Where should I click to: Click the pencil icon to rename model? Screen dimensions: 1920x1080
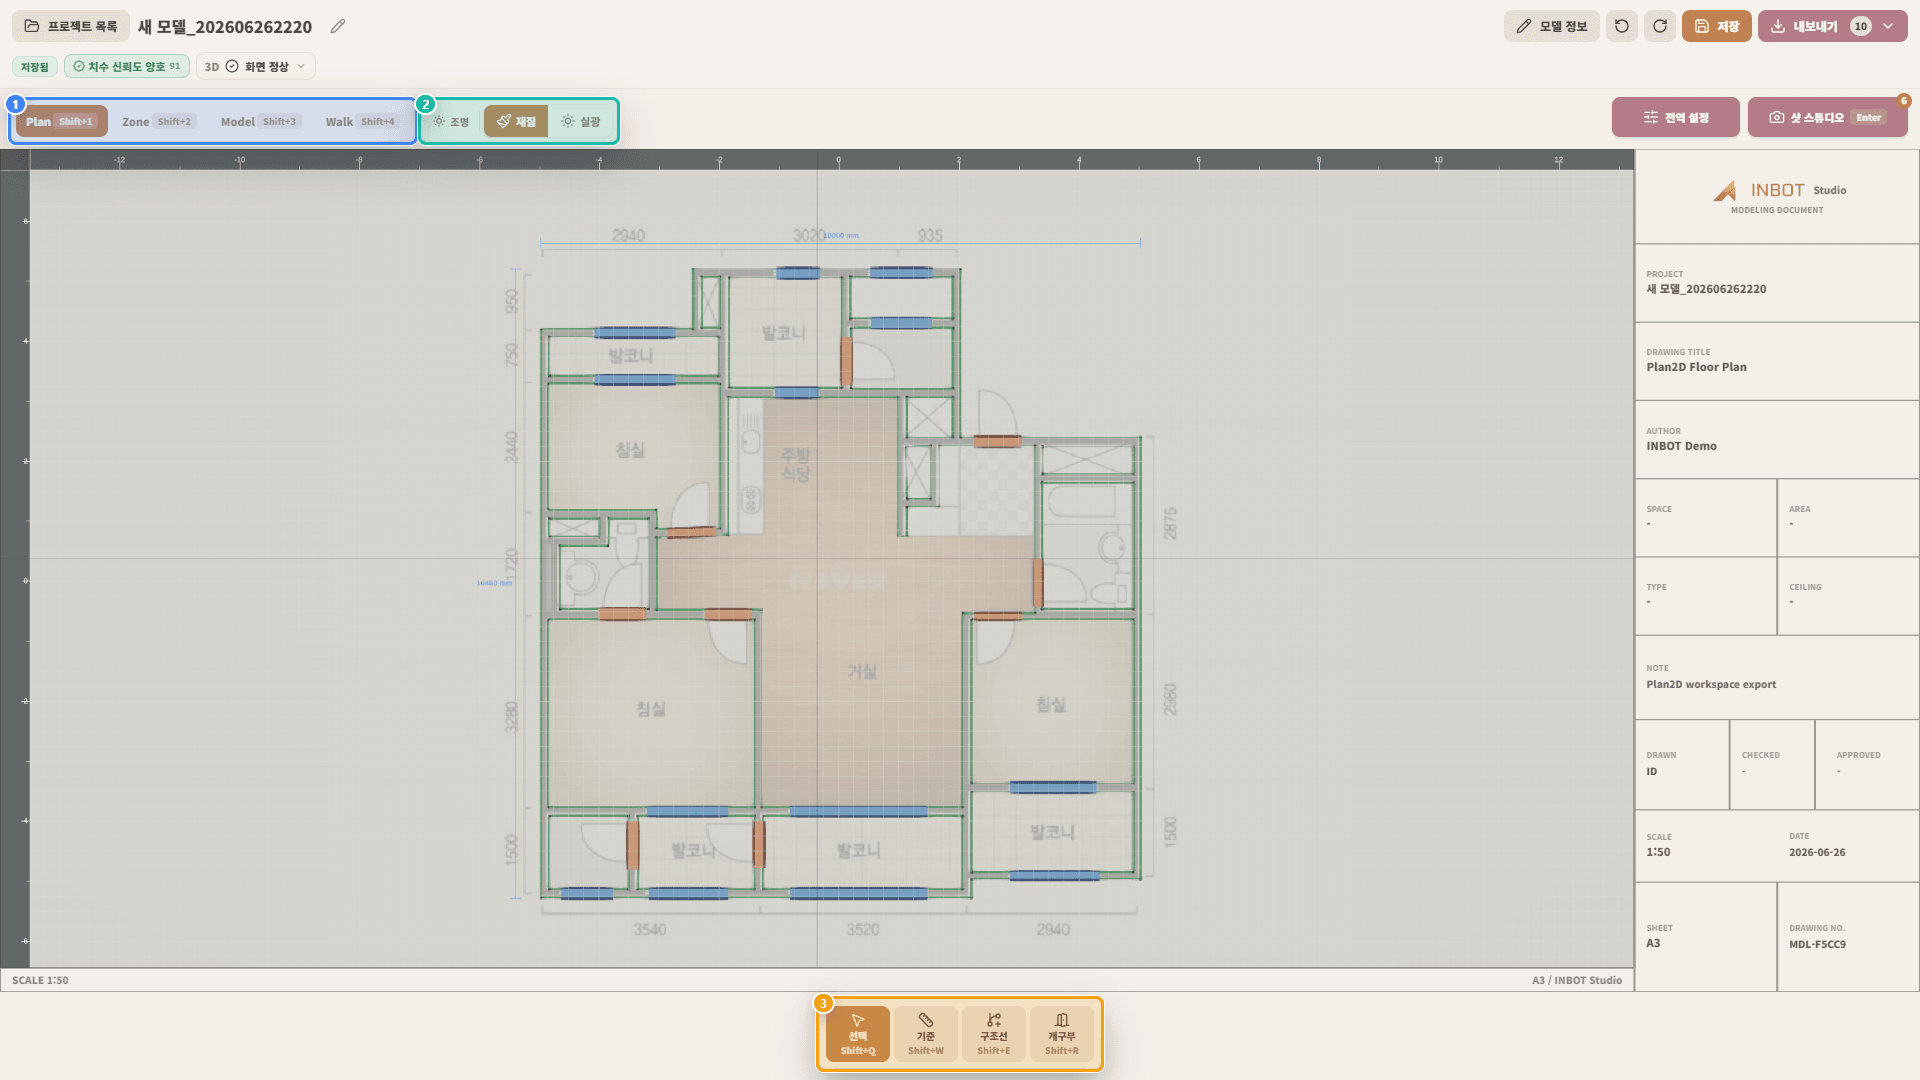point(338,26)
